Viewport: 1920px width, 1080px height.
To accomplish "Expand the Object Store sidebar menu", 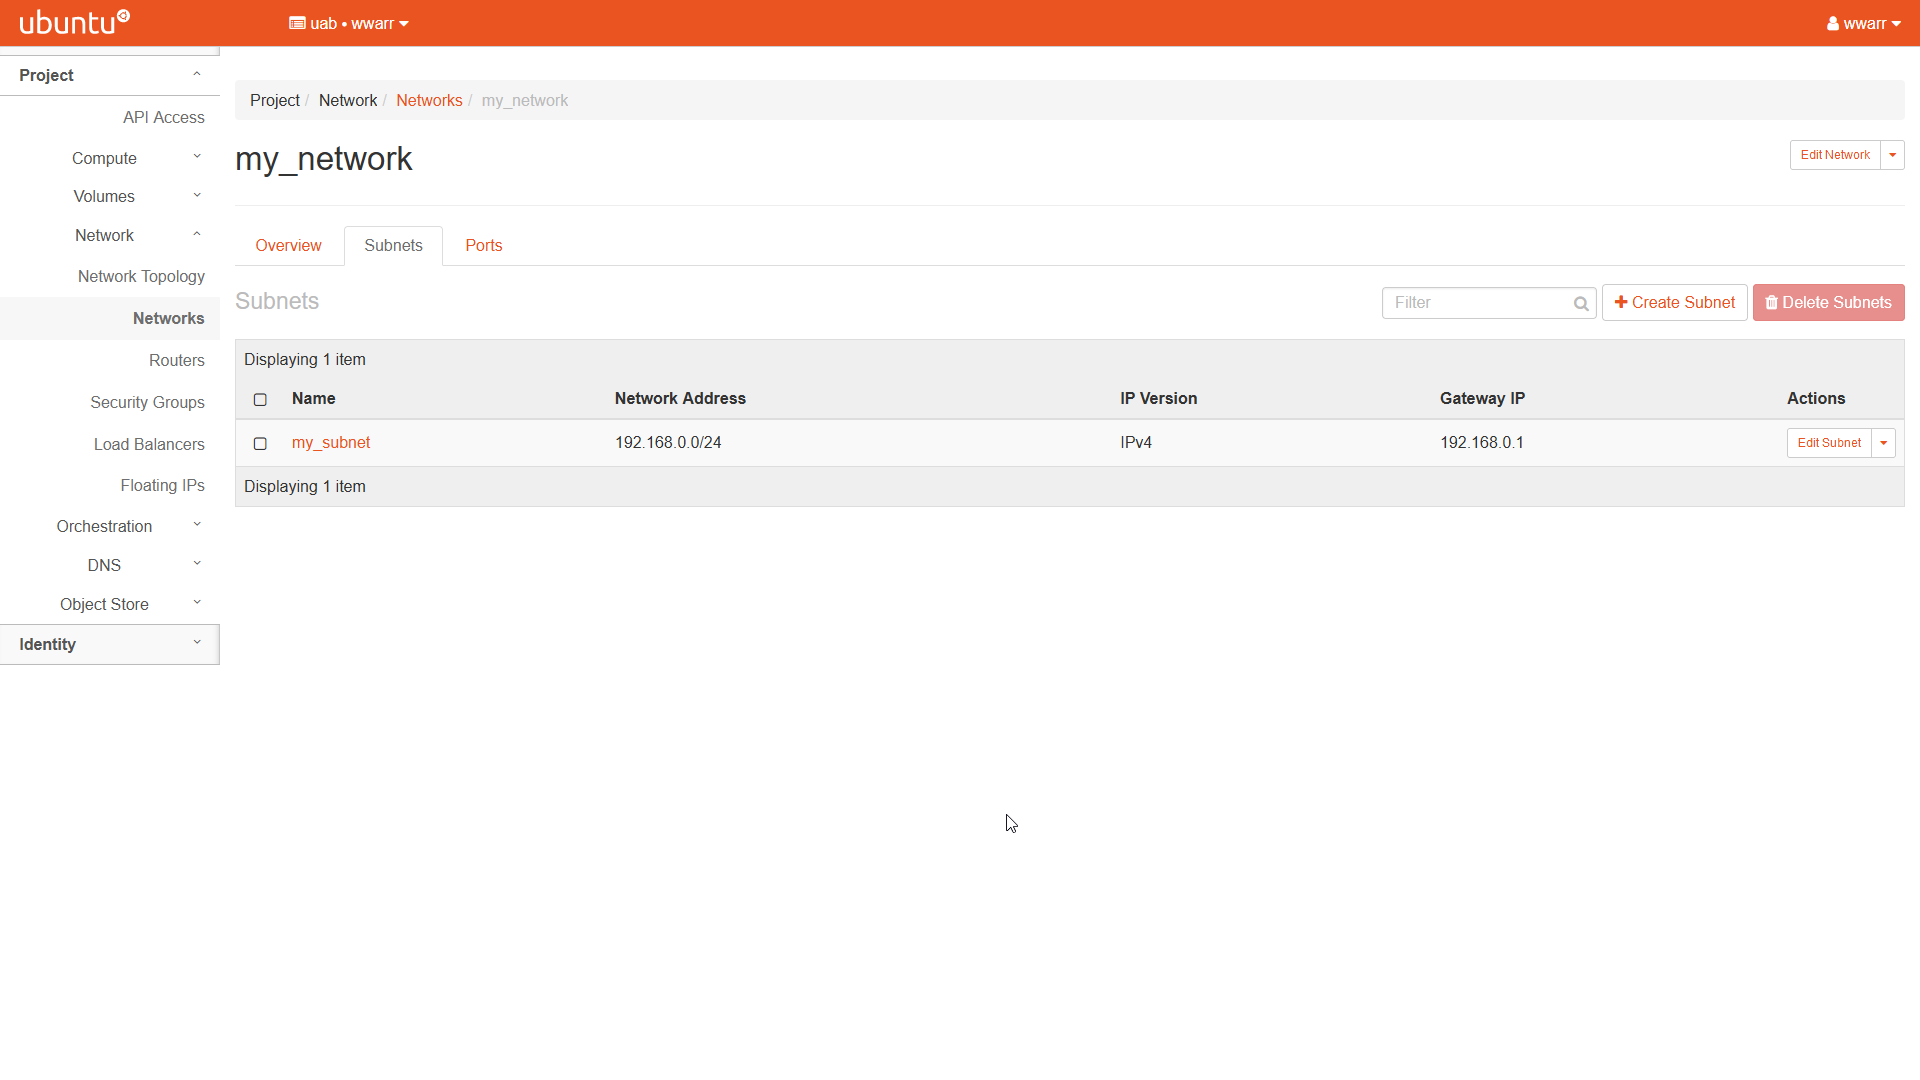I will (110, 604).
